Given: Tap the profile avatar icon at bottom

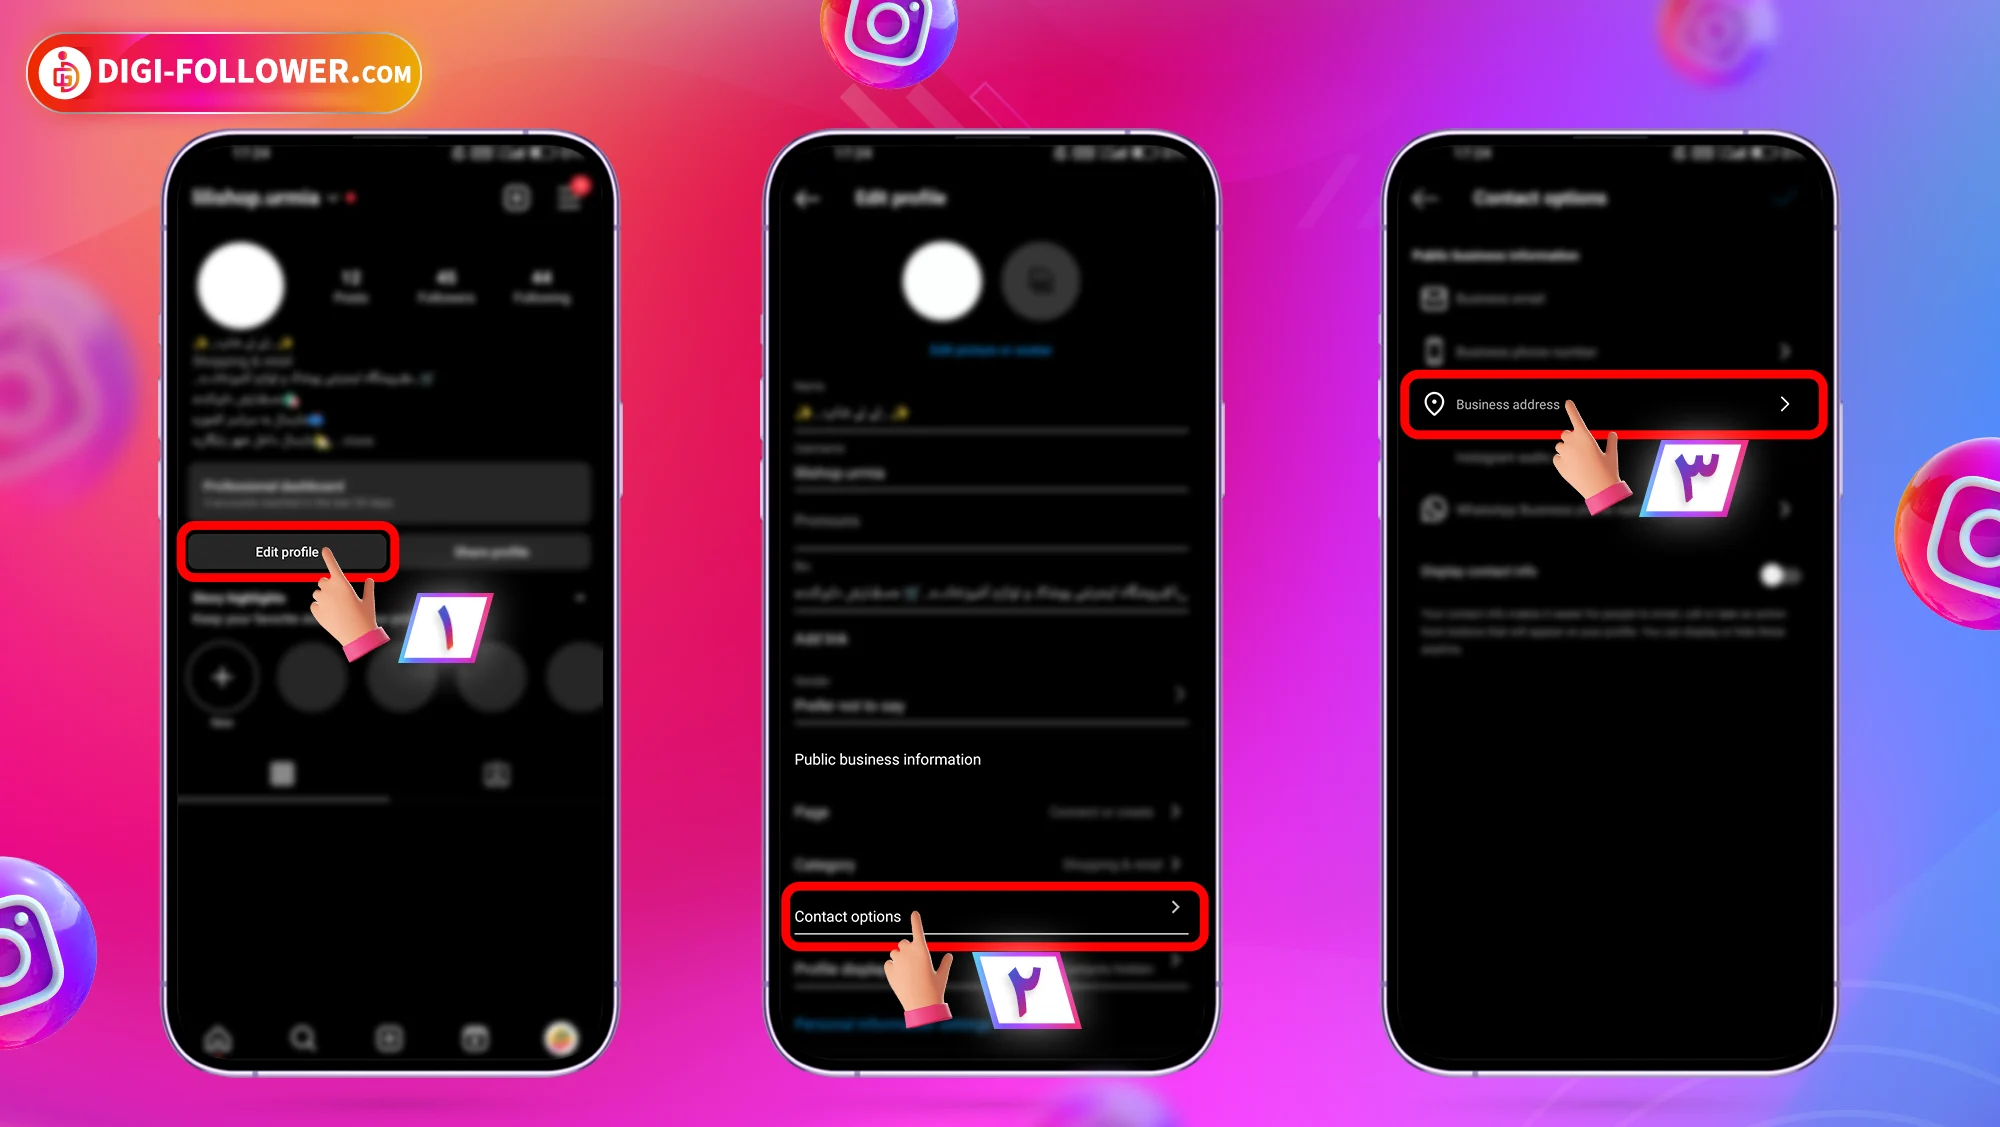Looking at the screenshot, I should coord(559,1039).
